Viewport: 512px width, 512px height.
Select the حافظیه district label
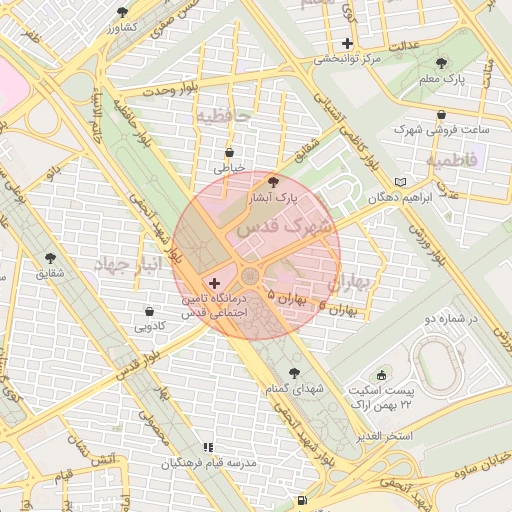point(224,117)
